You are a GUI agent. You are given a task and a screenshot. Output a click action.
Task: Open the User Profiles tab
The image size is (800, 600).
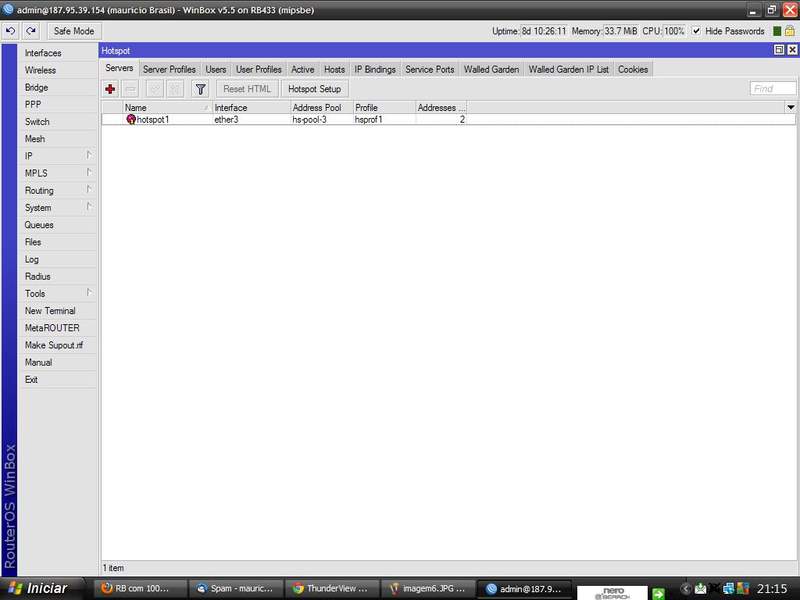258,69
